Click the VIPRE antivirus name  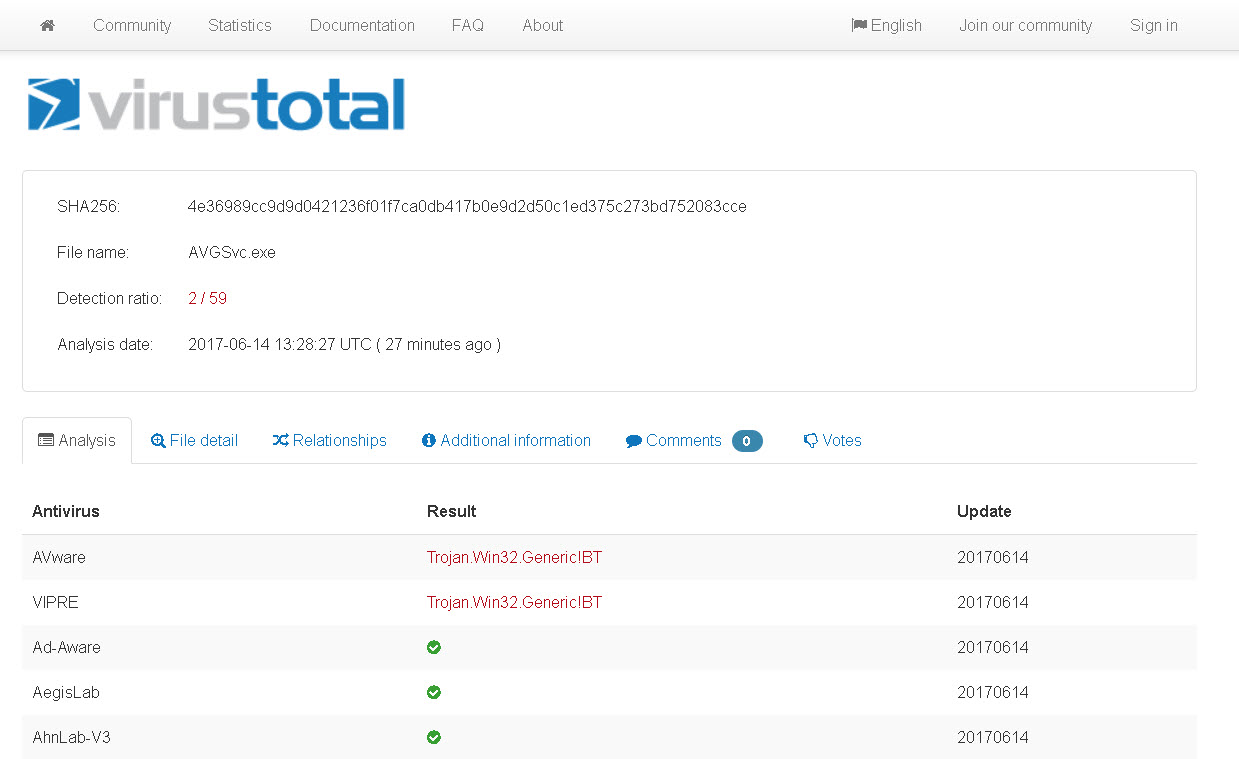click(x=55, y=602)
